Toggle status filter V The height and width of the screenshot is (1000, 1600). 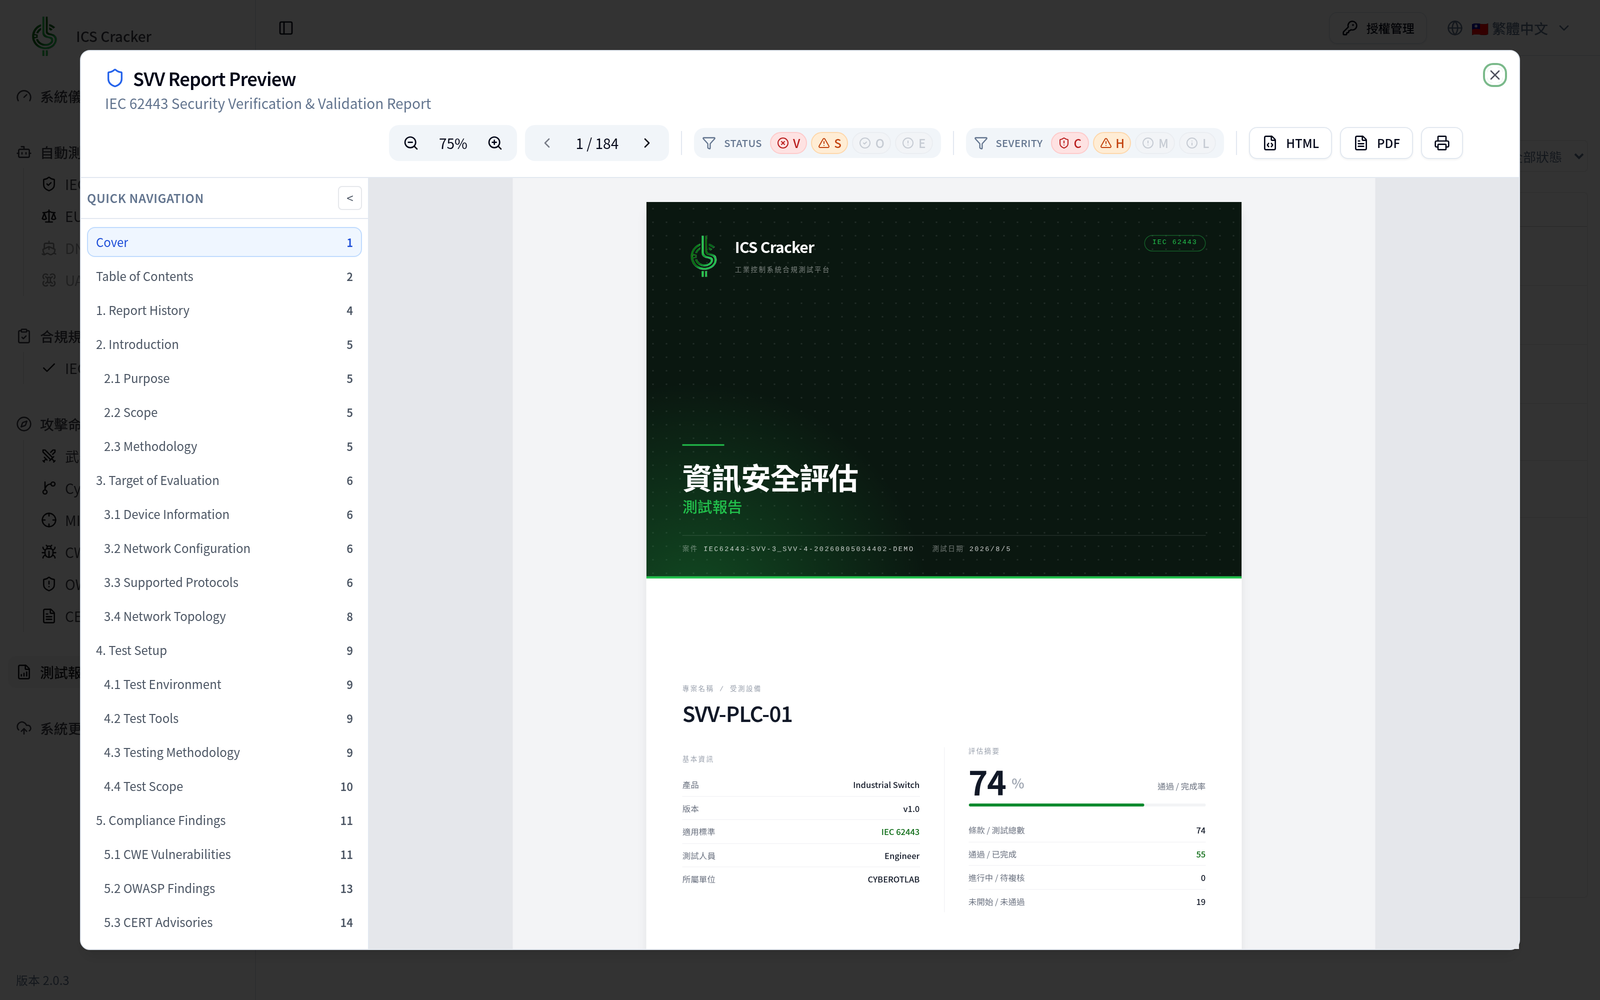click(x=789, y=143)
